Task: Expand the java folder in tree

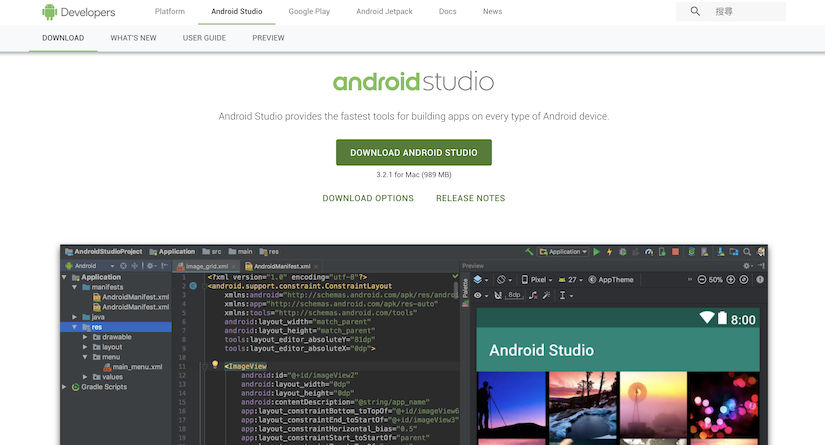Action: [x=75, y=317]
